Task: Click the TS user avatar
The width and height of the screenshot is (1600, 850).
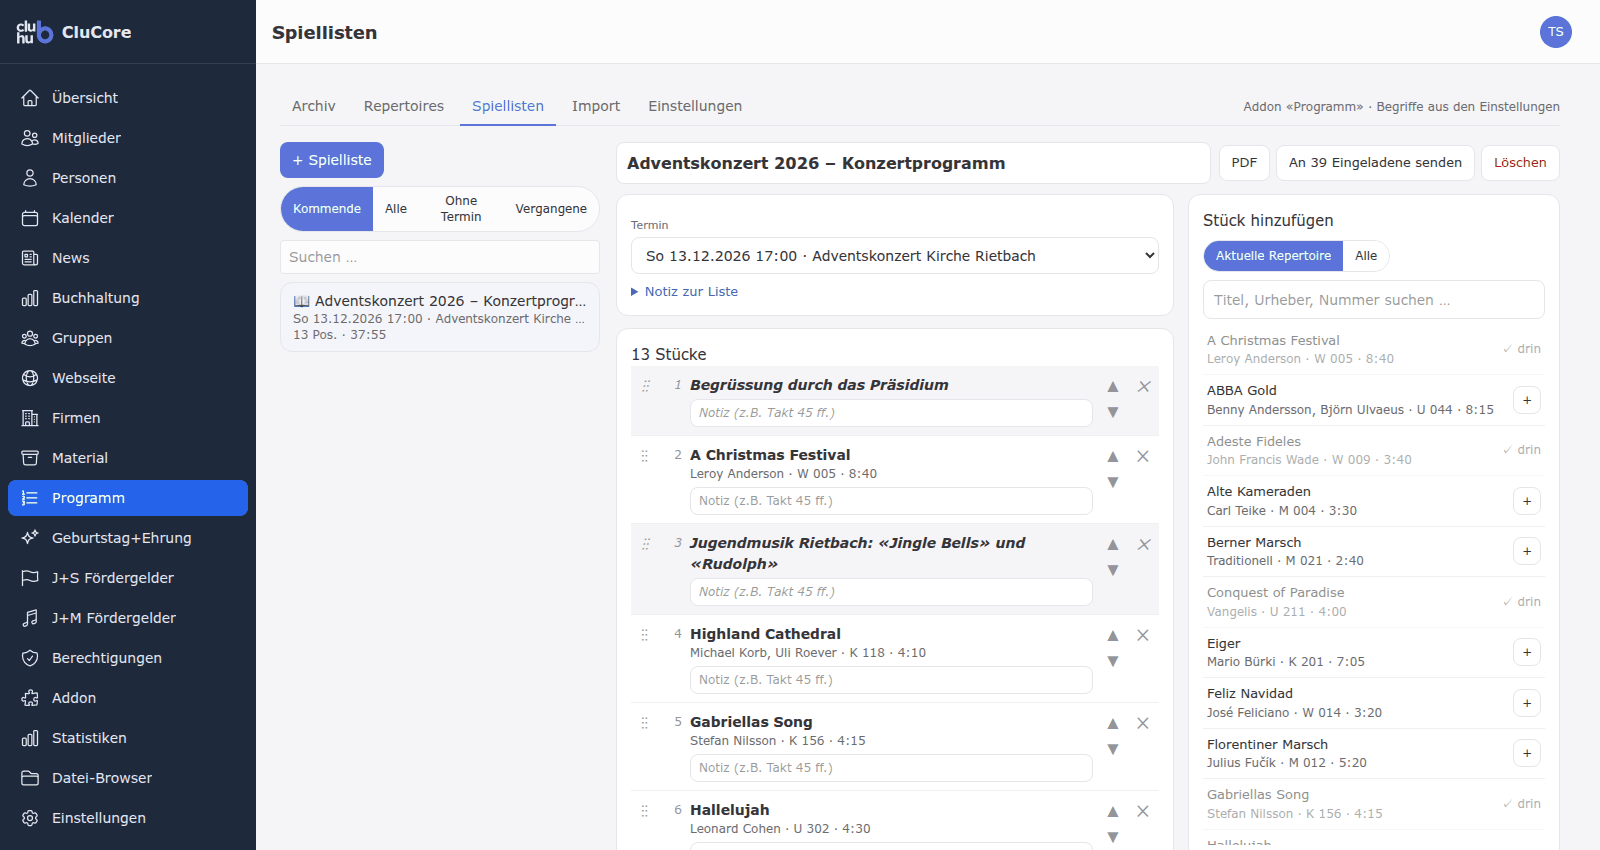Action: coord(1556,32)
